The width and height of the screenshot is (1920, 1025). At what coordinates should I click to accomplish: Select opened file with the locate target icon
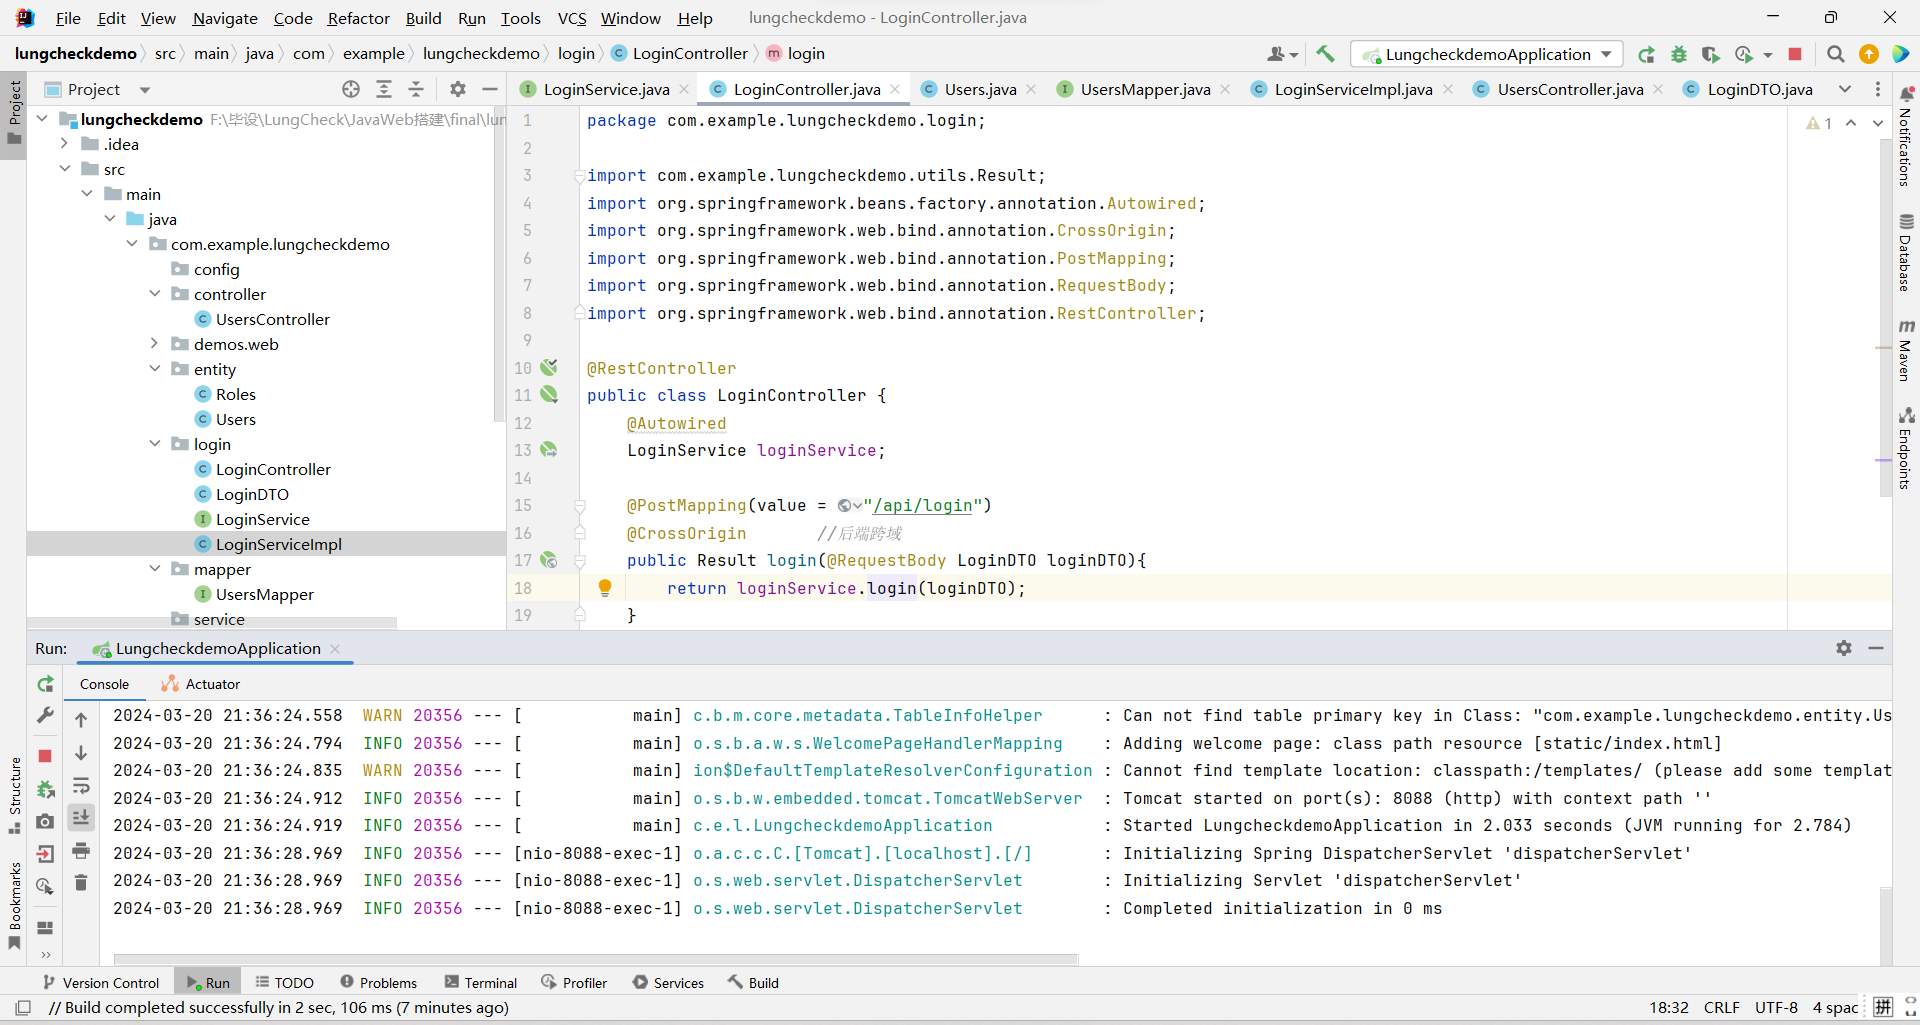(351, 89)
